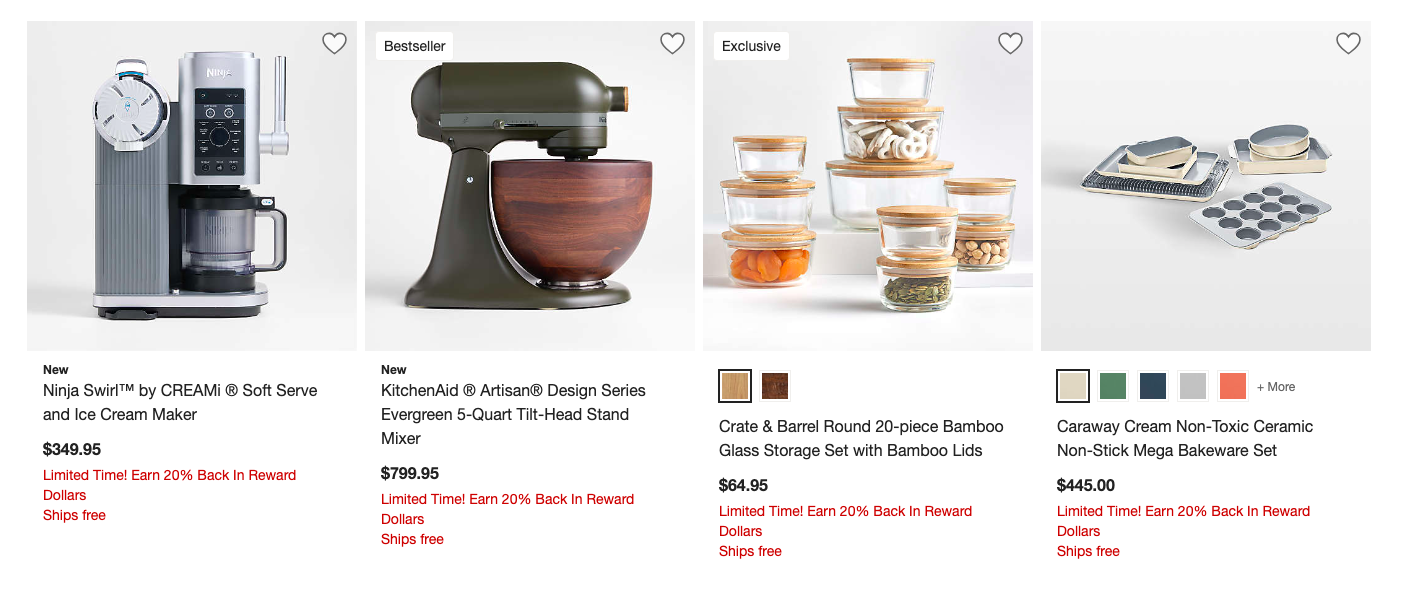Toggle heart on Caraway Bakeware Set

click(x=1348, y=43)
